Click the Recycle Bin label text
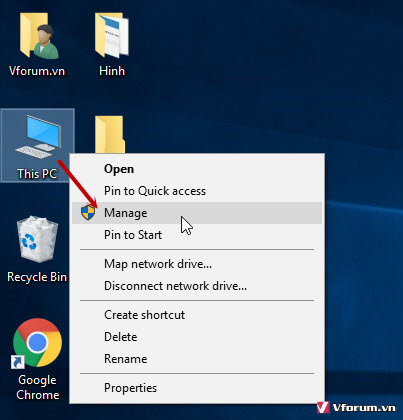This screenshot has width=403, height=420. 37,277
